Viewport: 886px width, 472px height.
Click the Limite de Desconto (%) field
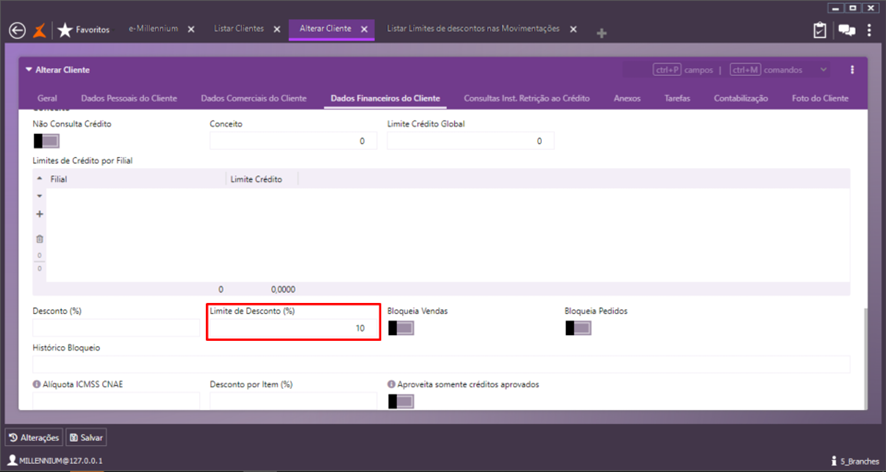coord(293,328)
